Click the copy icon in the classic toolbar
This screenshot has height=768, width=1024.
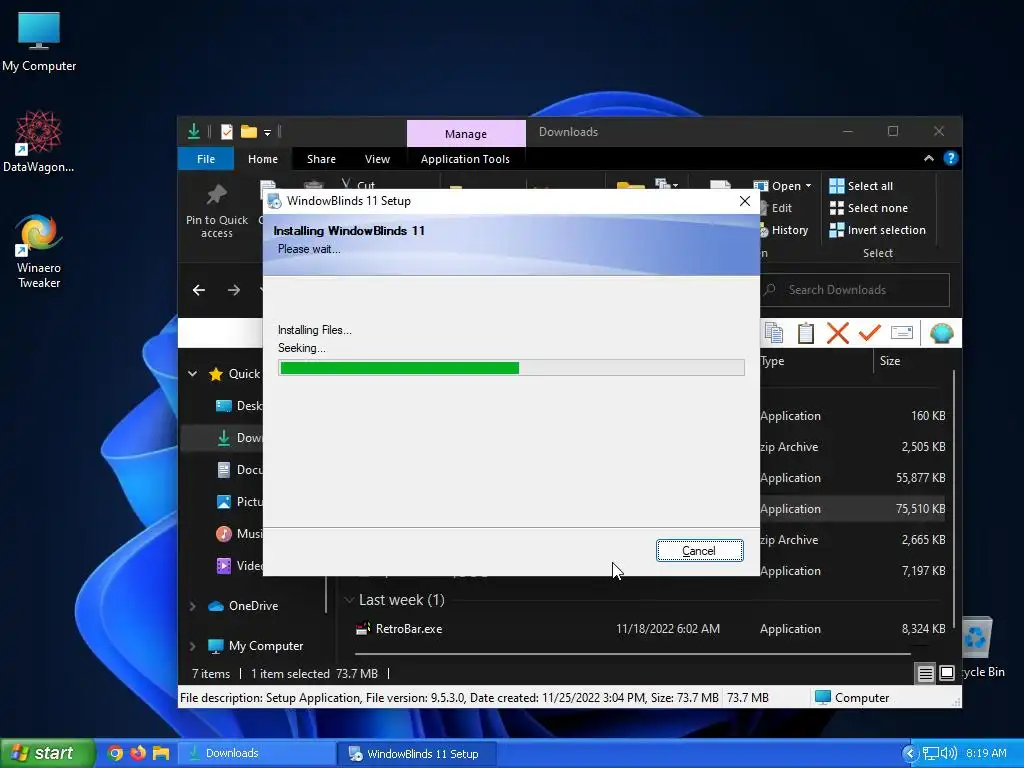(774, 333)
